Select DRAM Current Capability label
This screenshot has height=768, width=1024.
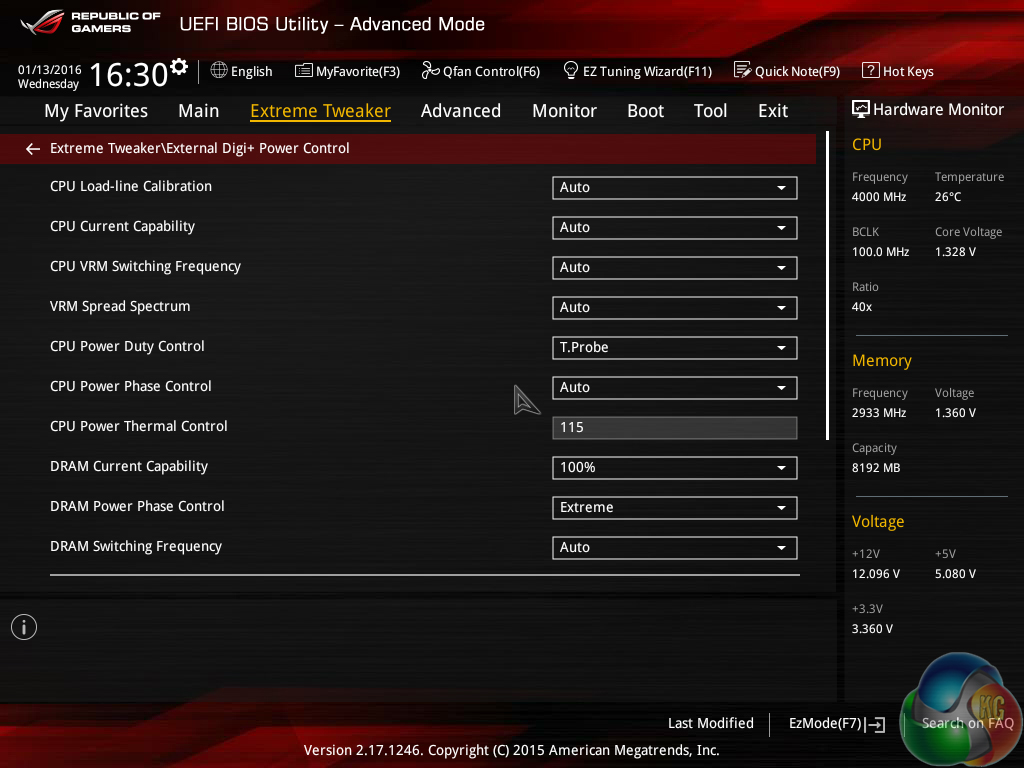129,466
